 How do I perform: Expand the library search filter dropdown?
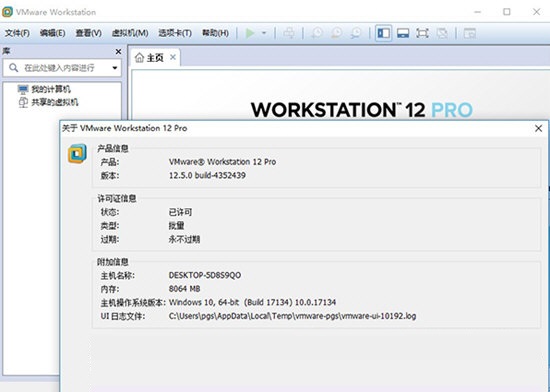coord(115,68)
